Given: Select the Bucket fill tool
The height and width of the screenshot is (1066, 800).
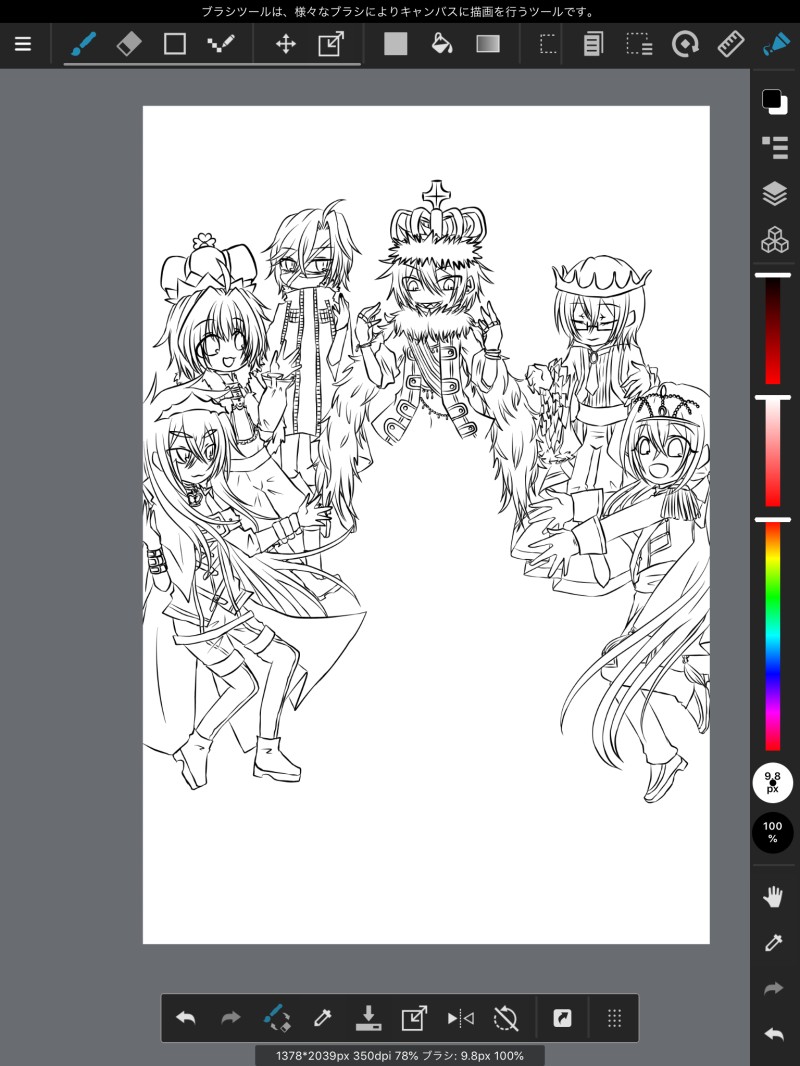Looking at the screenshot, I should pos(442,44).
